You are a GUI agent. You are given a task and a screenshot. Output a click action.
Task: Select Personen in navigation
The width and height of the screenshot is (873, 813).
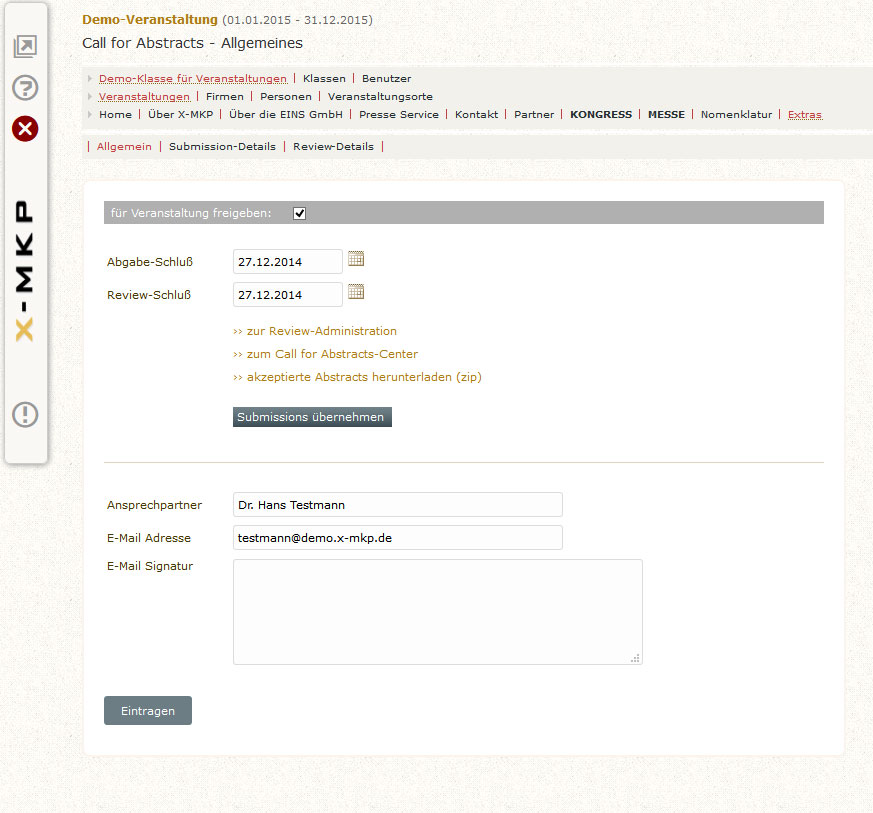tap(286, 96)
